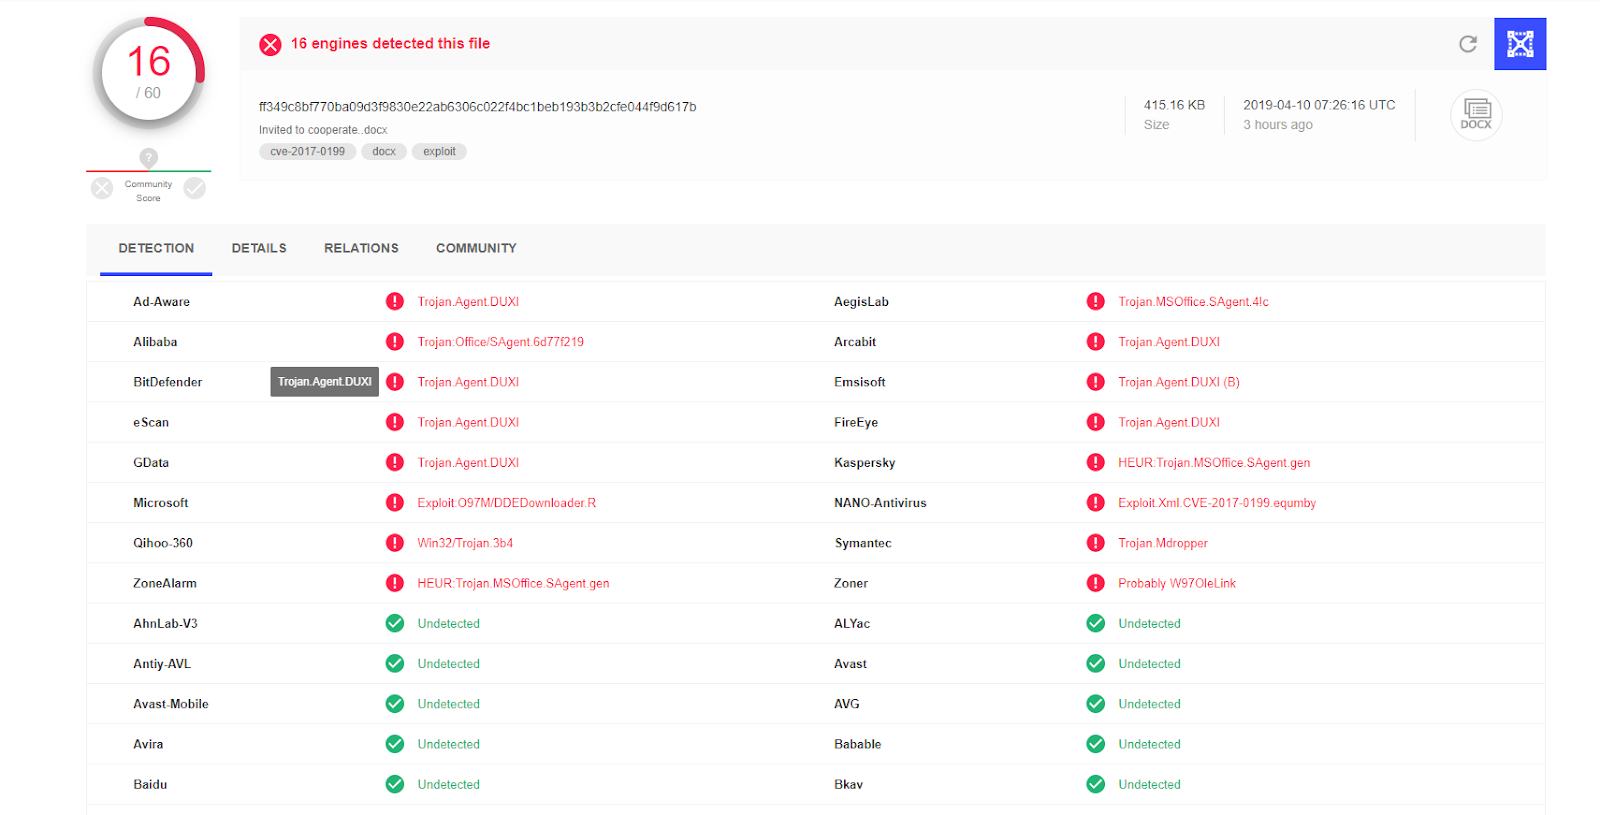
Task: Click the file SHA-256 hash text
Action: click(477, 107)
